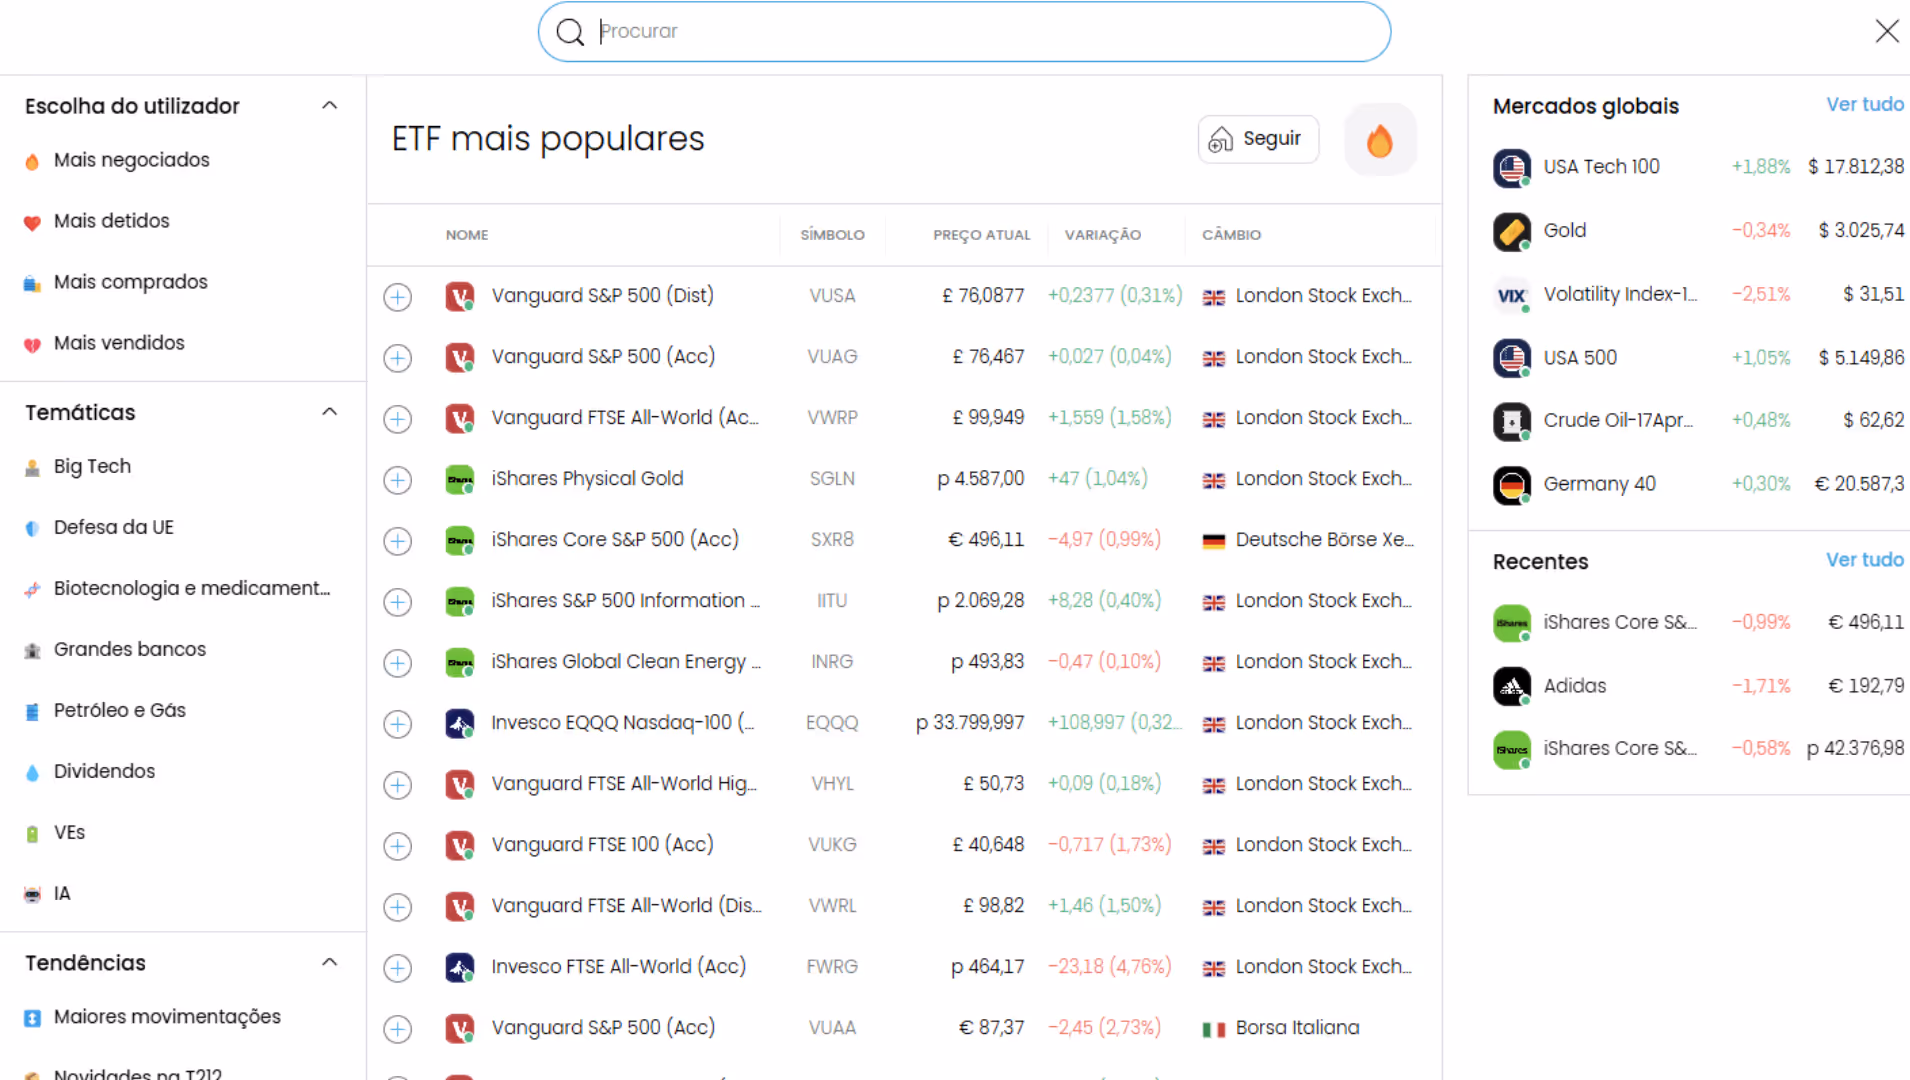Open Germany 40 market icon
The width and height of the screenshot is (1910, 1080).
(1512, 485)
